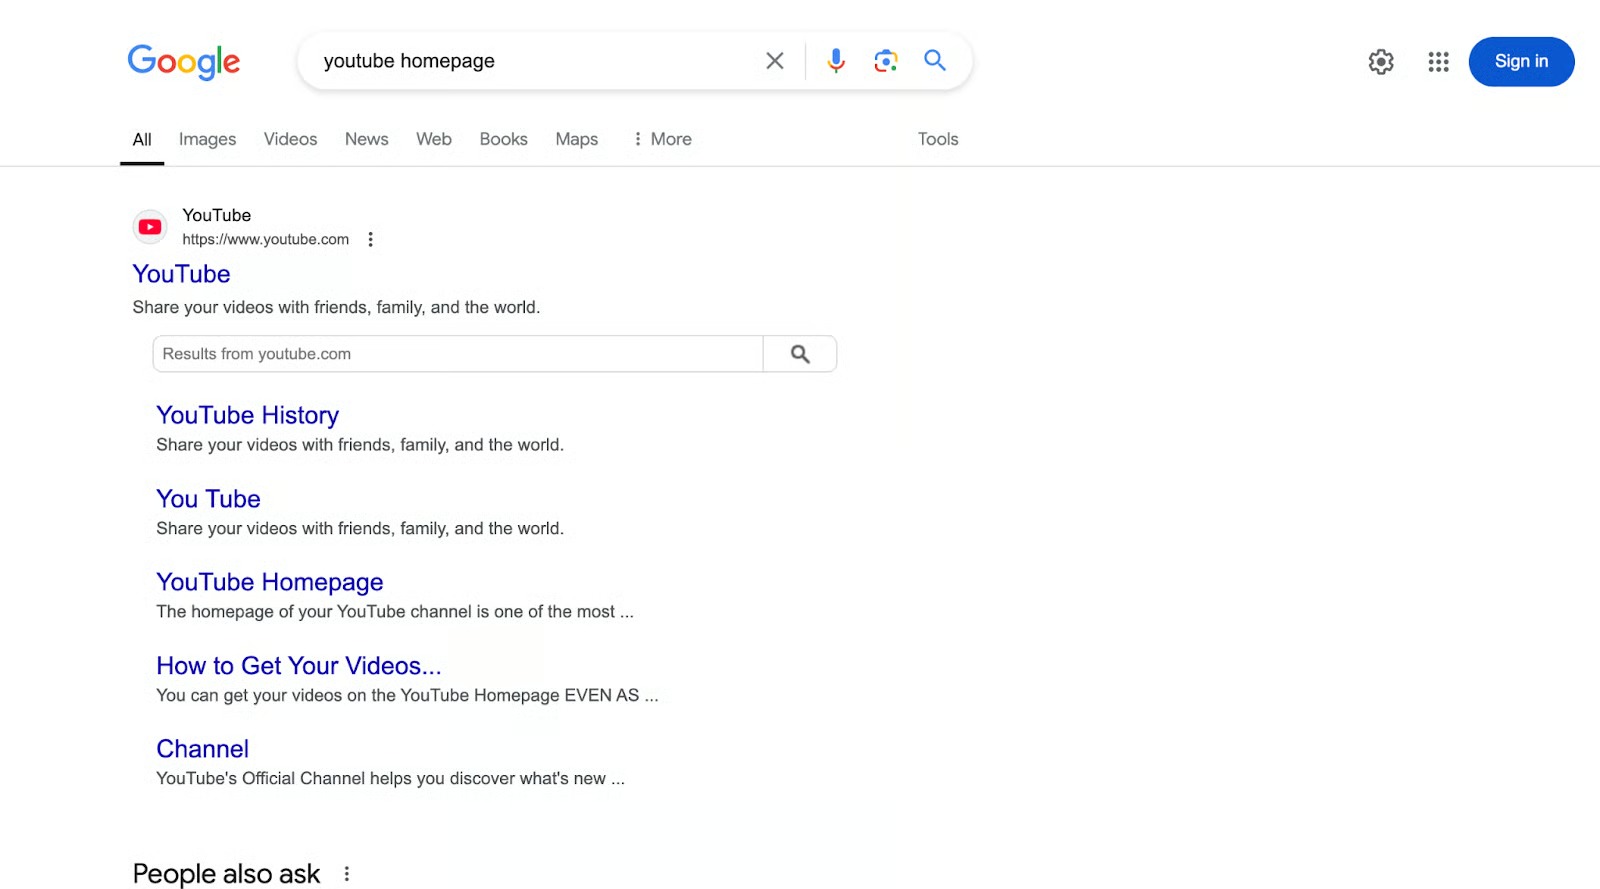
Task: Open options beside People also ask
Action: pos(347,874)
